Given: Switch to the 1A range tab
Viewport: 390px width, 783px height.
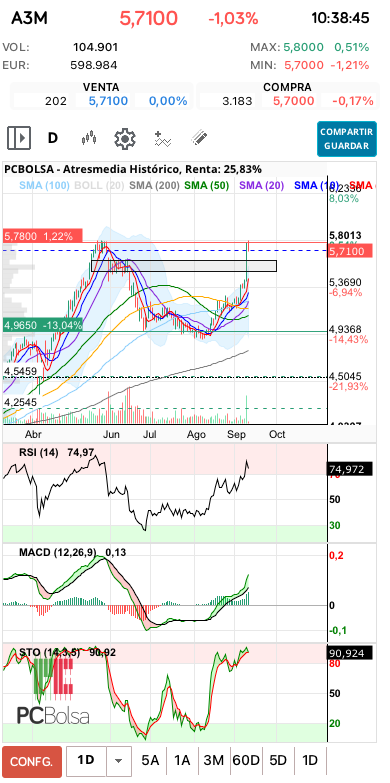Looking at the screenshot, I should click(182, 761).
